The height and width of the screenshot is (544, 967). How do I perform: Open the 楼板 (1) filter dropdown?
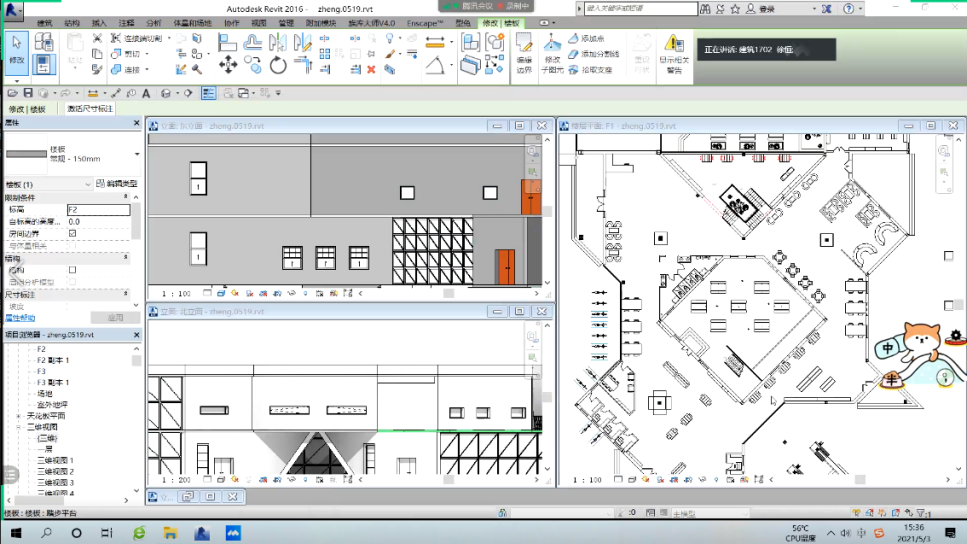[x=88, y=184]
